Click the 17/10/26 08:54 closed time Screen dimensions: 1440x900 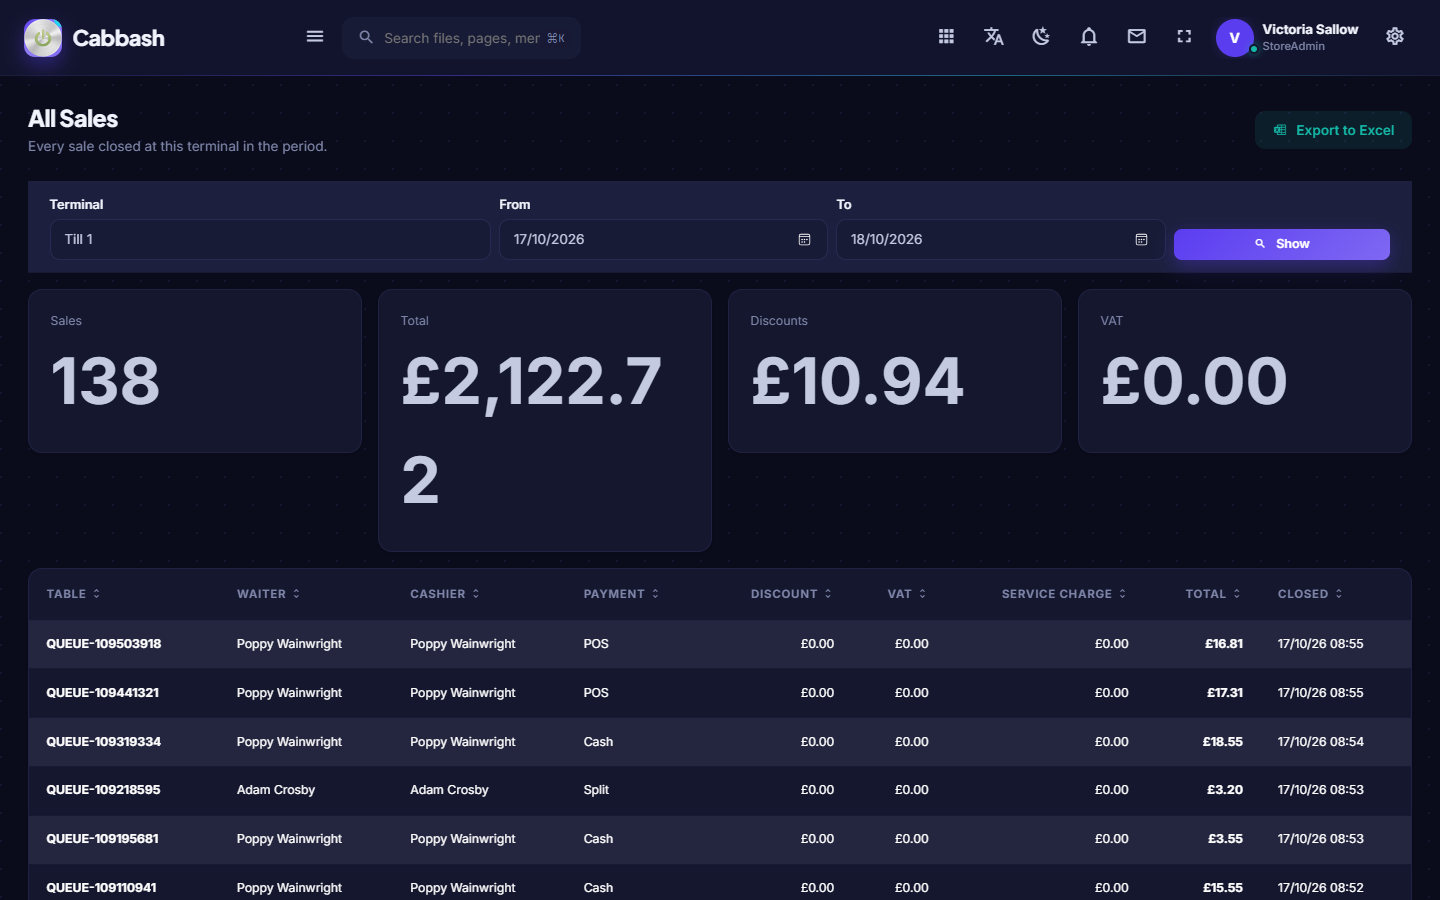click(1321, 742)
